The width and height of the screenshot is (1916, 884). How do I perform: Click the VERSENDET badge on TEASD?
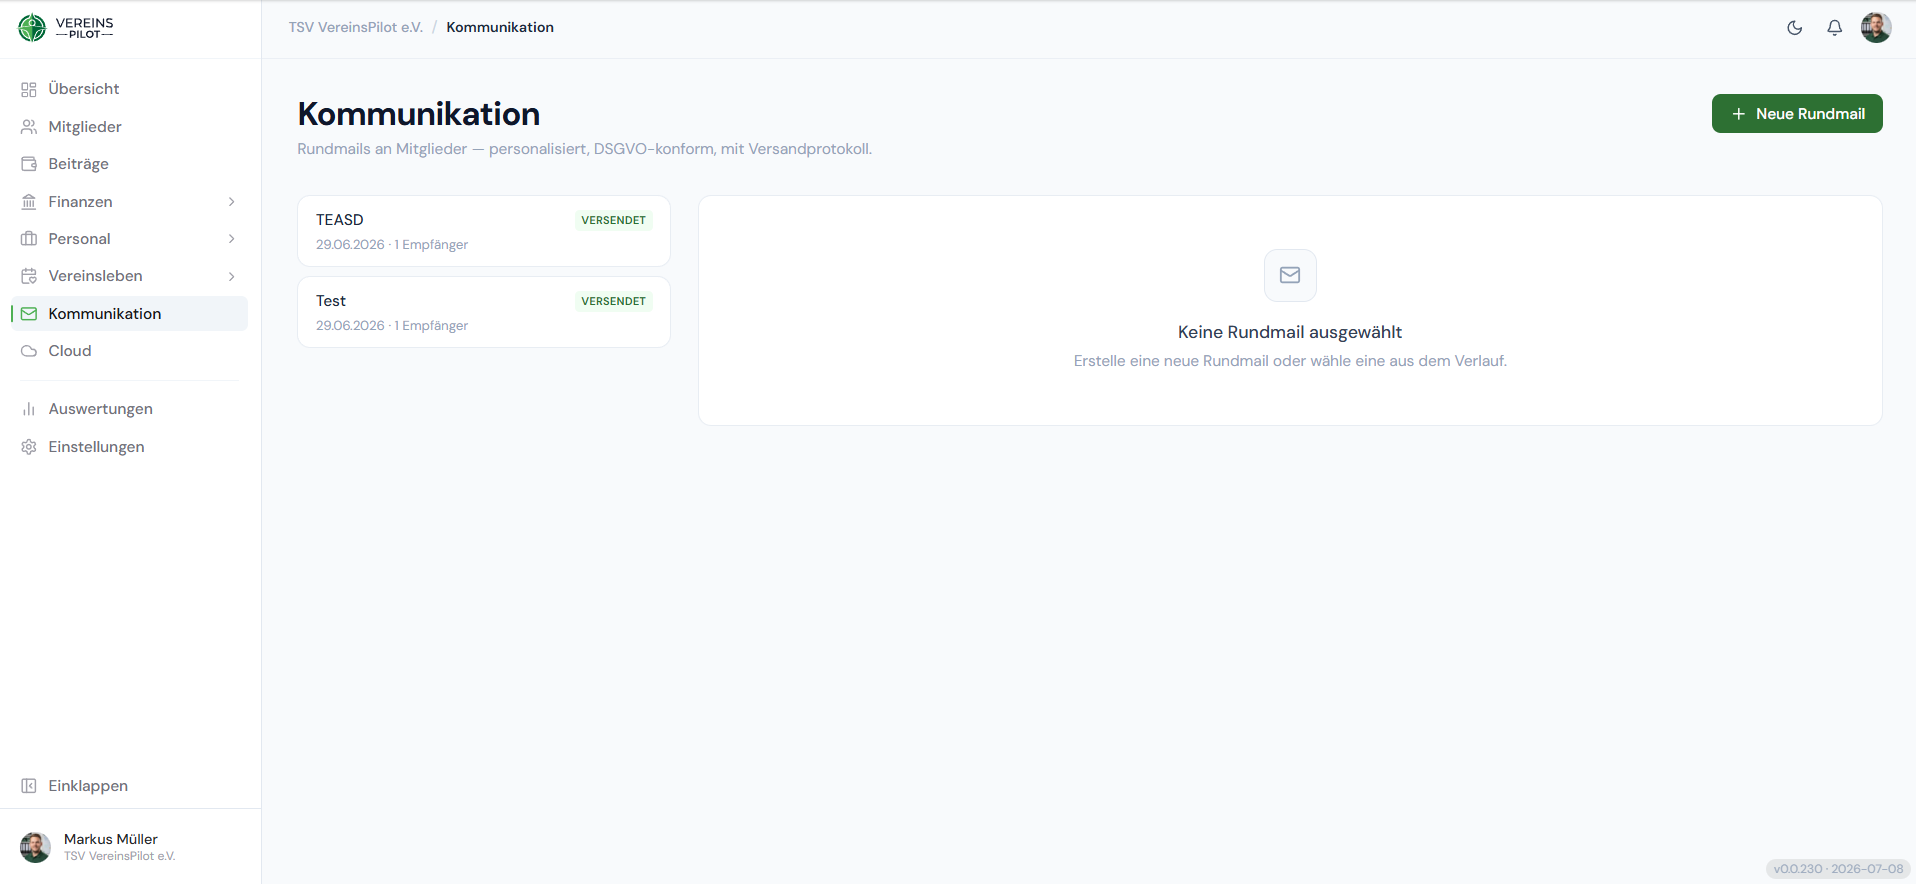(x=614, y=220)
